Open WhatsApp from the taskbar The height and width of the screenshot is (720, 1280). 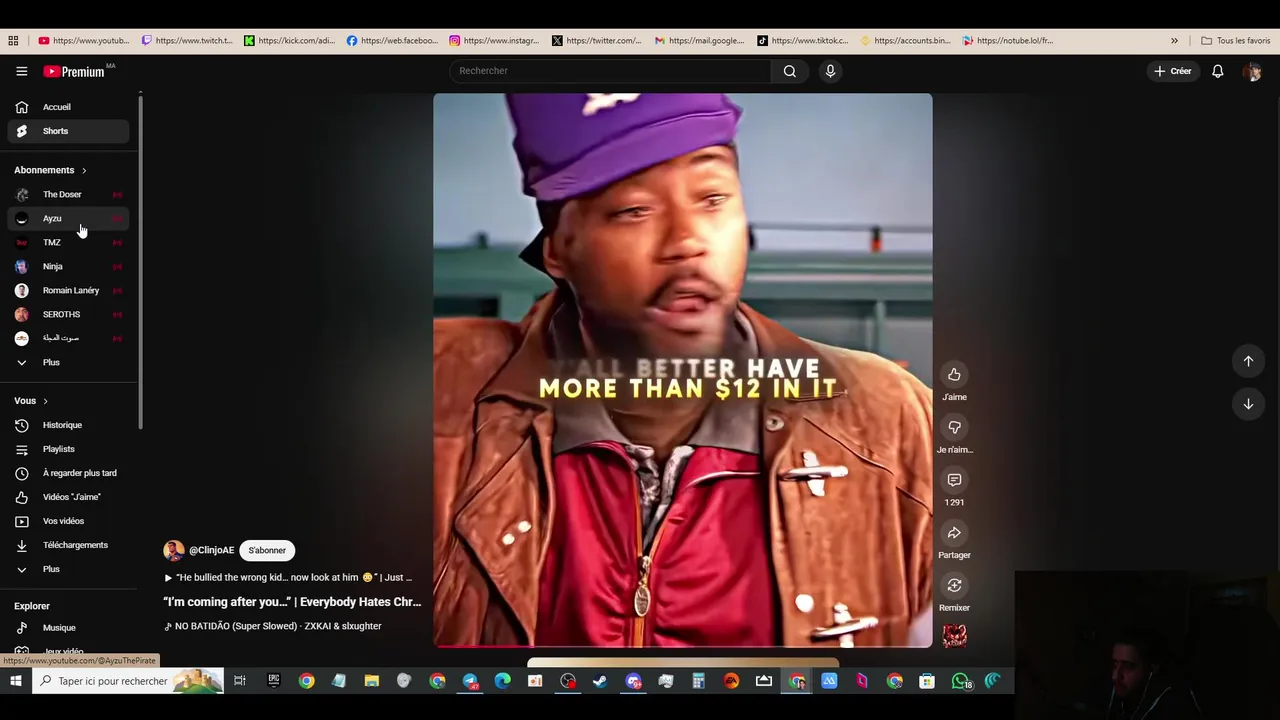pyautogui.click(x=961, y=681)
